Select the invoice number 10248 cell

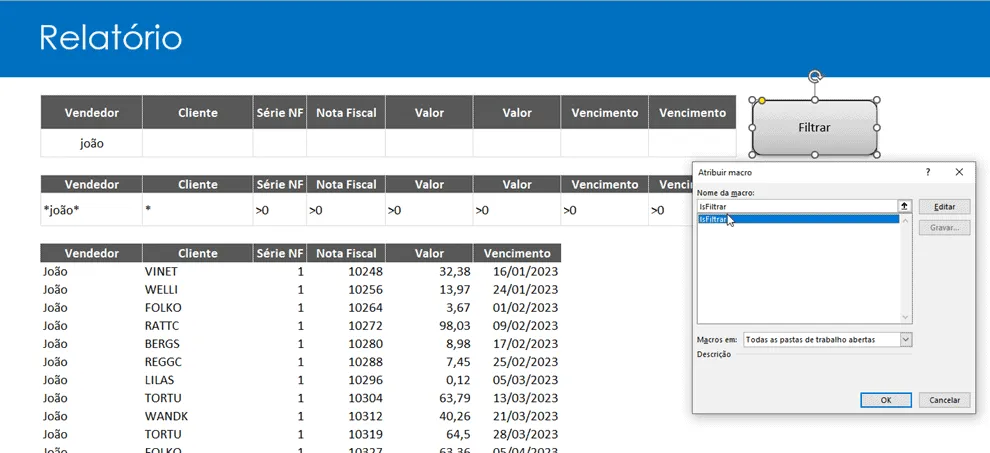point(346,272)
